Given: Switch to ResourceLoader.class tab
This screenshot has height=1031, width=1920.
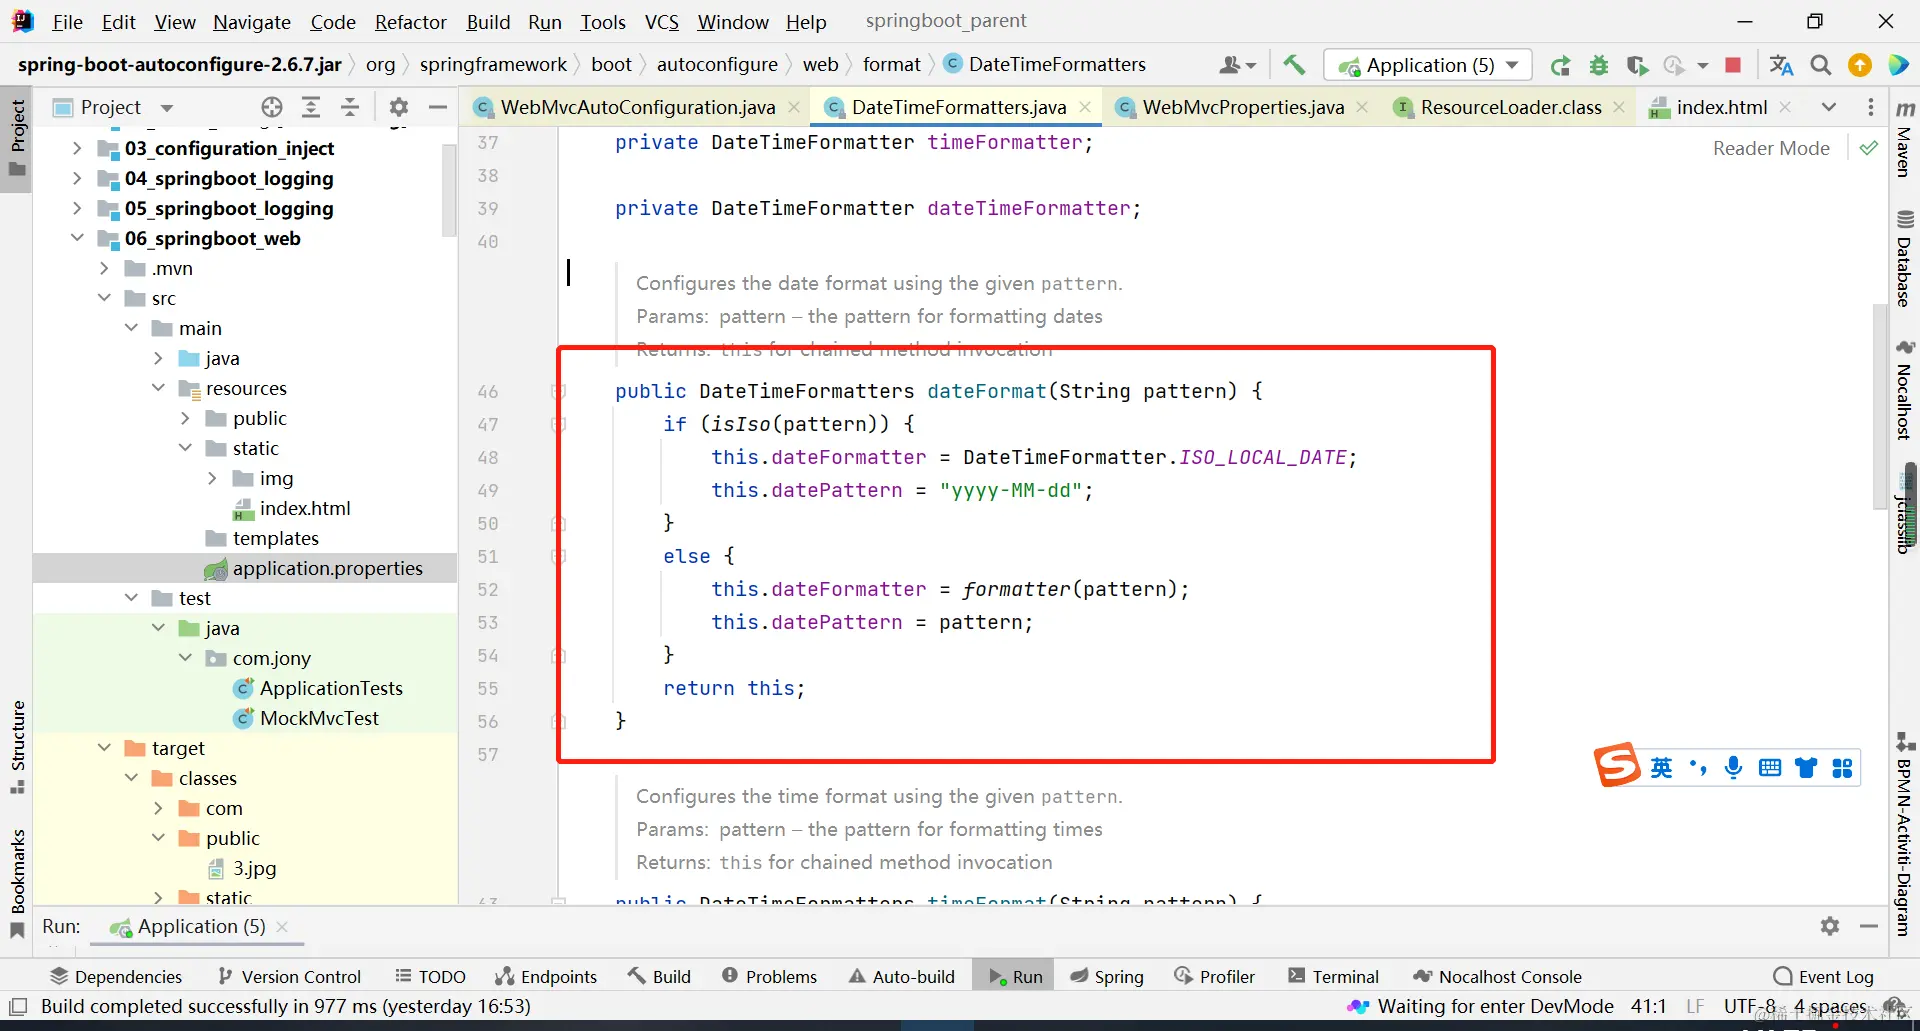Looking at the screenshot, I should coord(1510,107).
